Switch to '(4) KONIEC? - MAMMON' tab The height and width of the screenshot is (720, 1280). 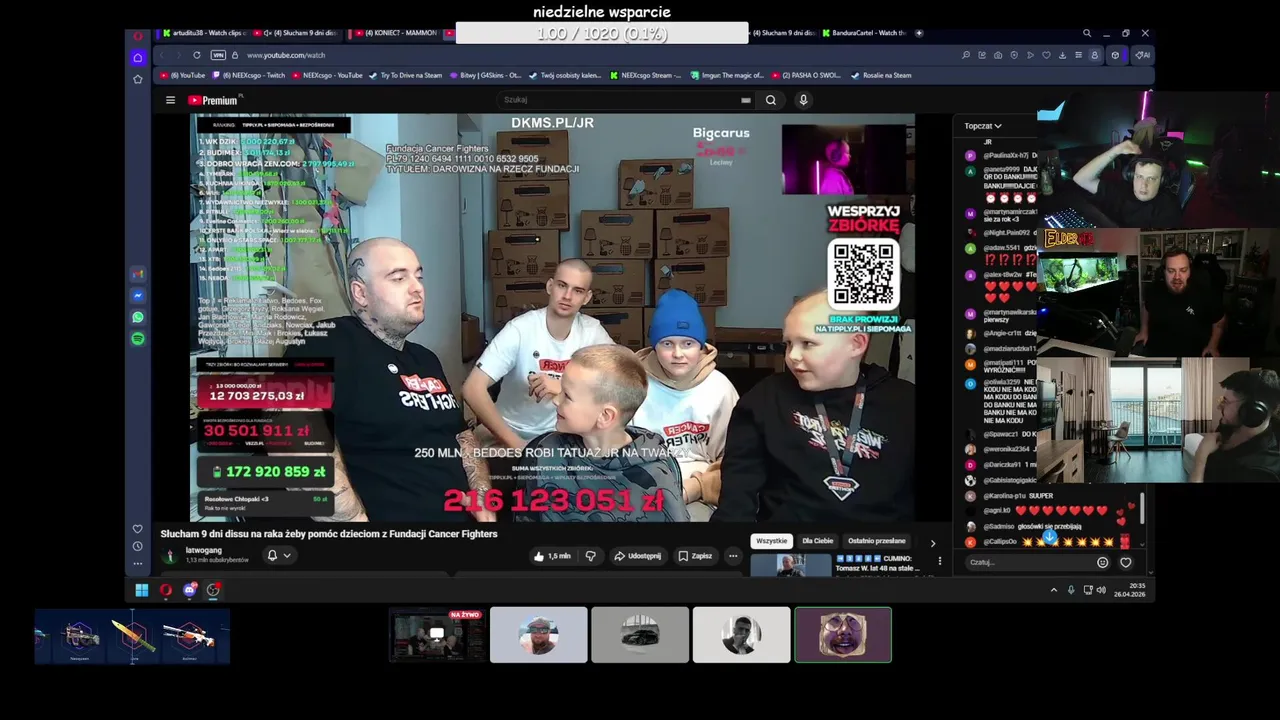395,33
